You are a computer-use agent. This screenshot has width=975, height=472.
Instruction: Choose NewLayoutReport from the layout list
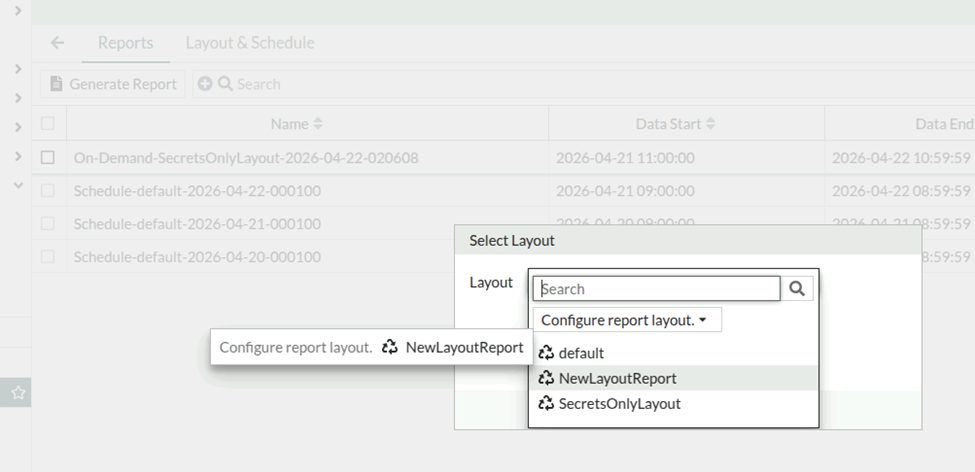pyautogui.click(x=673, y=378)
